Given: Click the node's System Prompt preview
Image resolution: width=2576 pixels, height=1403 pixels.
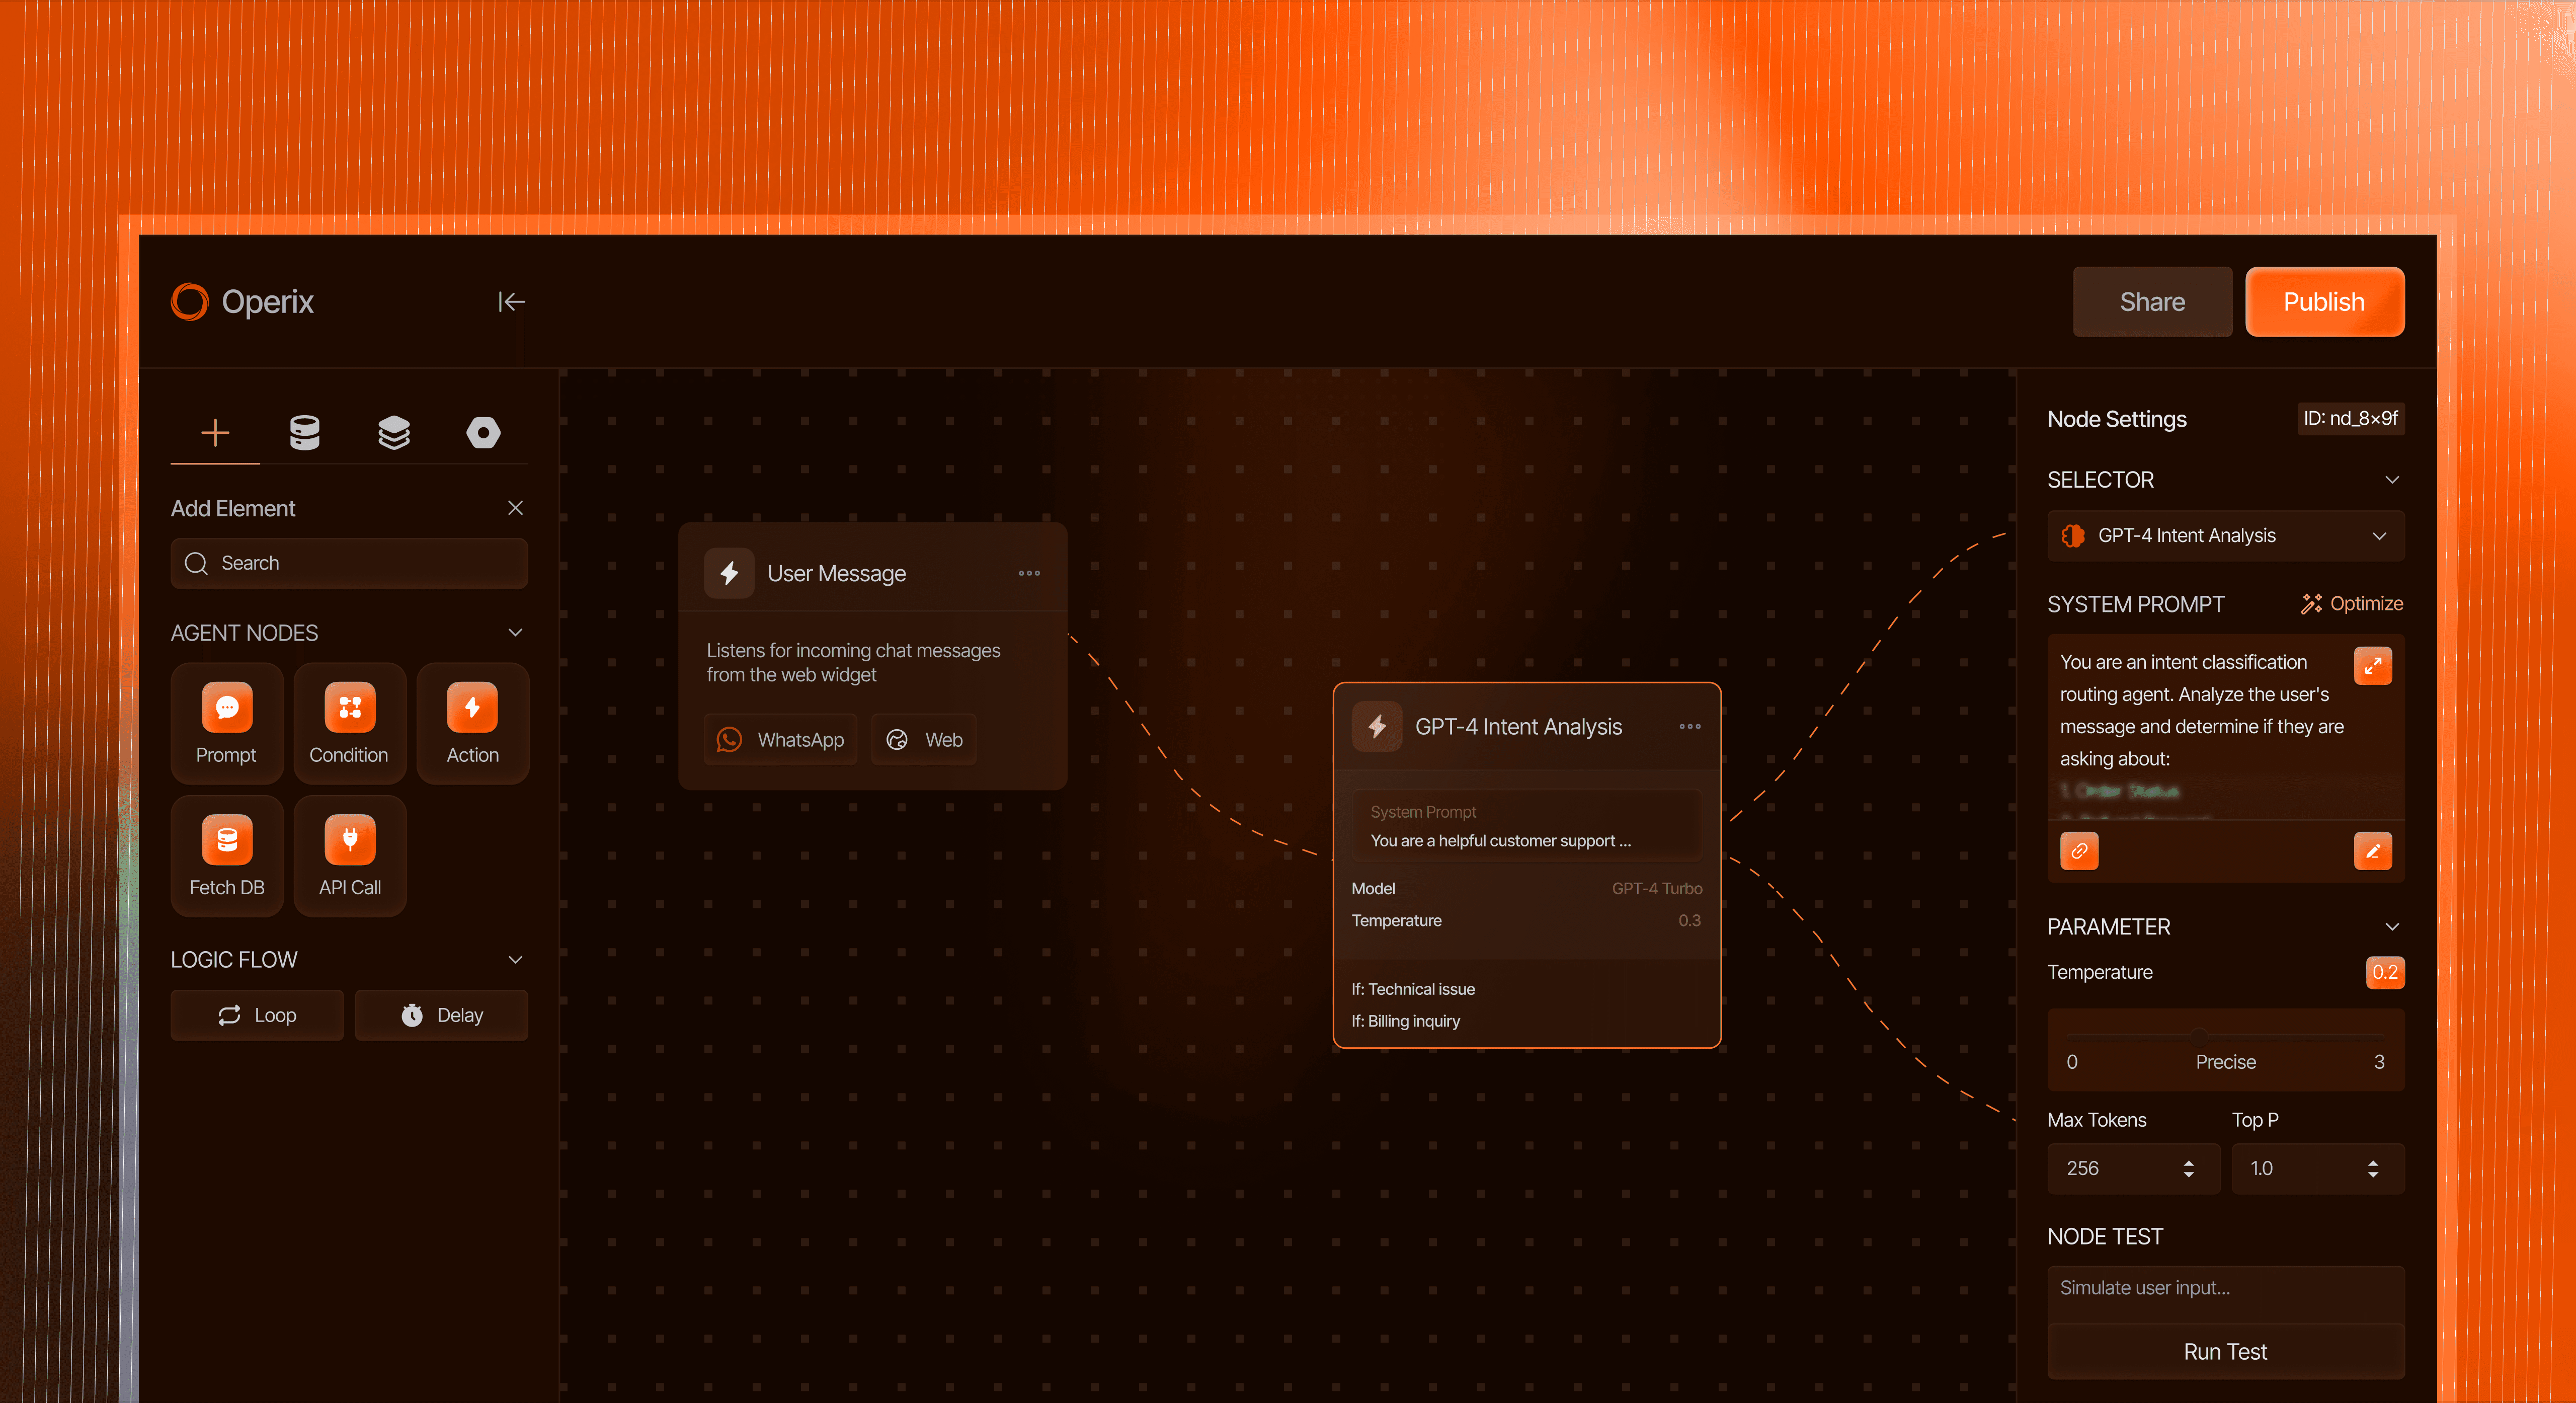Looking at the screenshot, I should pyautogui.click(x=1526, y=826).
